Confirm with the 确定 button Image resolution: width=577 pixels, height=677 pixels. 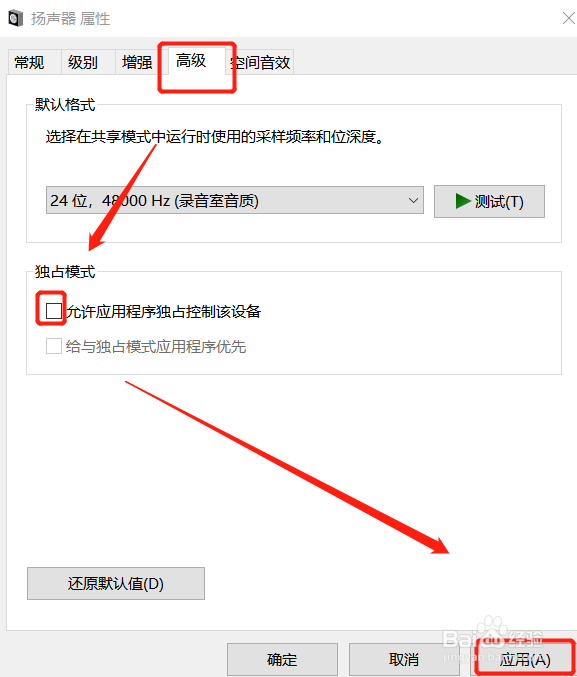pos(282,659)
